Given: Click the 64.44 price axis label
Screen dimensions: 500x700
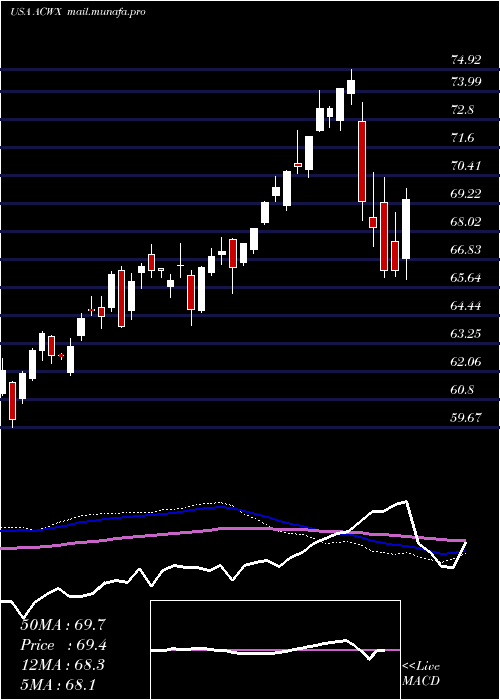Looking at the screenshot, I should [x=466, y=306].
